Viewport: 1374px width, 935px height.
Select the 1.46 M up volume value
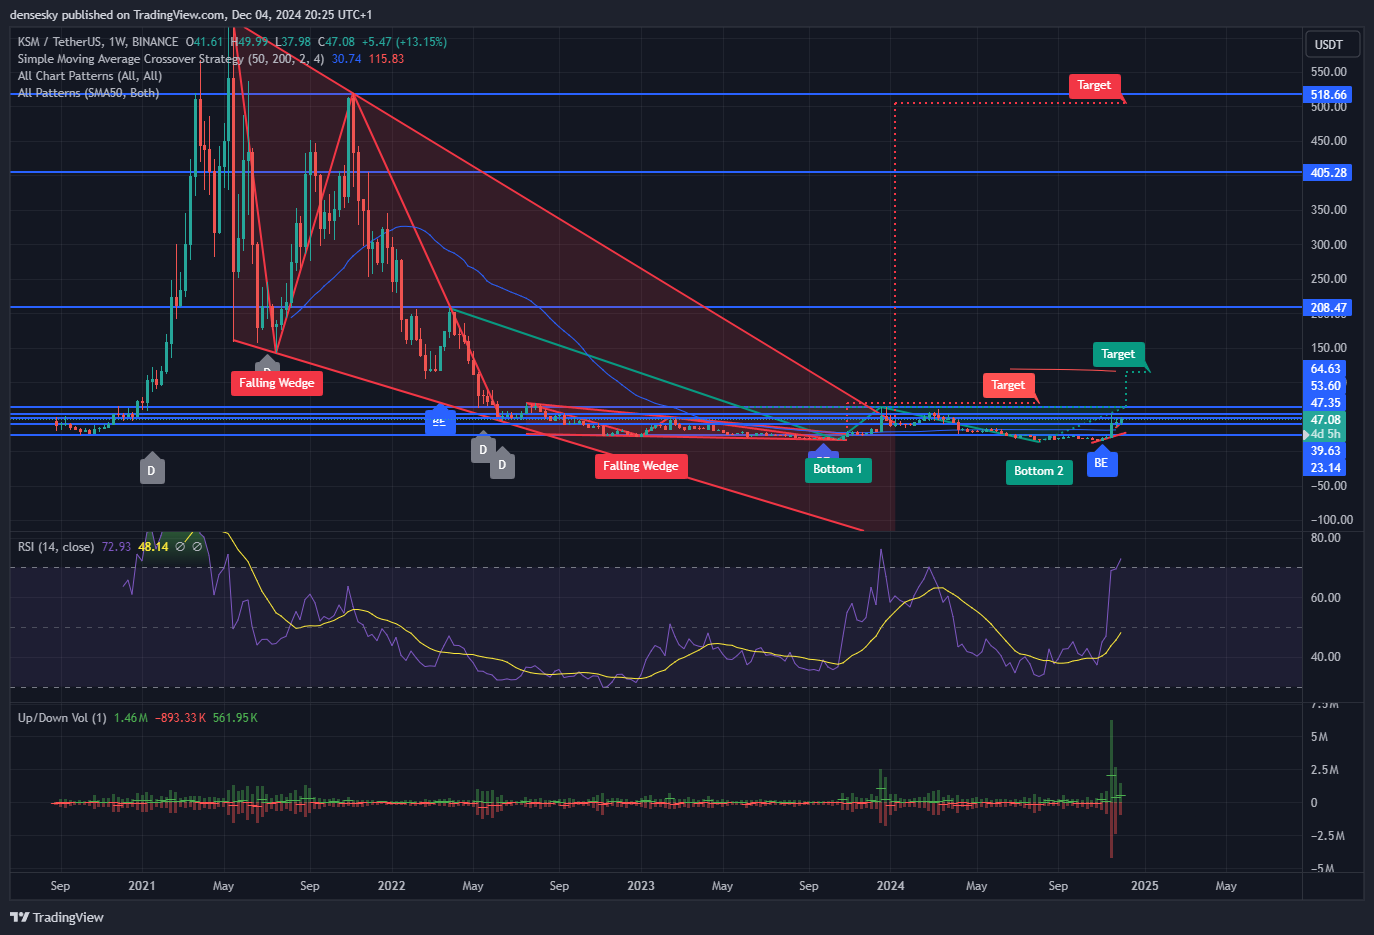click(131, 718)
